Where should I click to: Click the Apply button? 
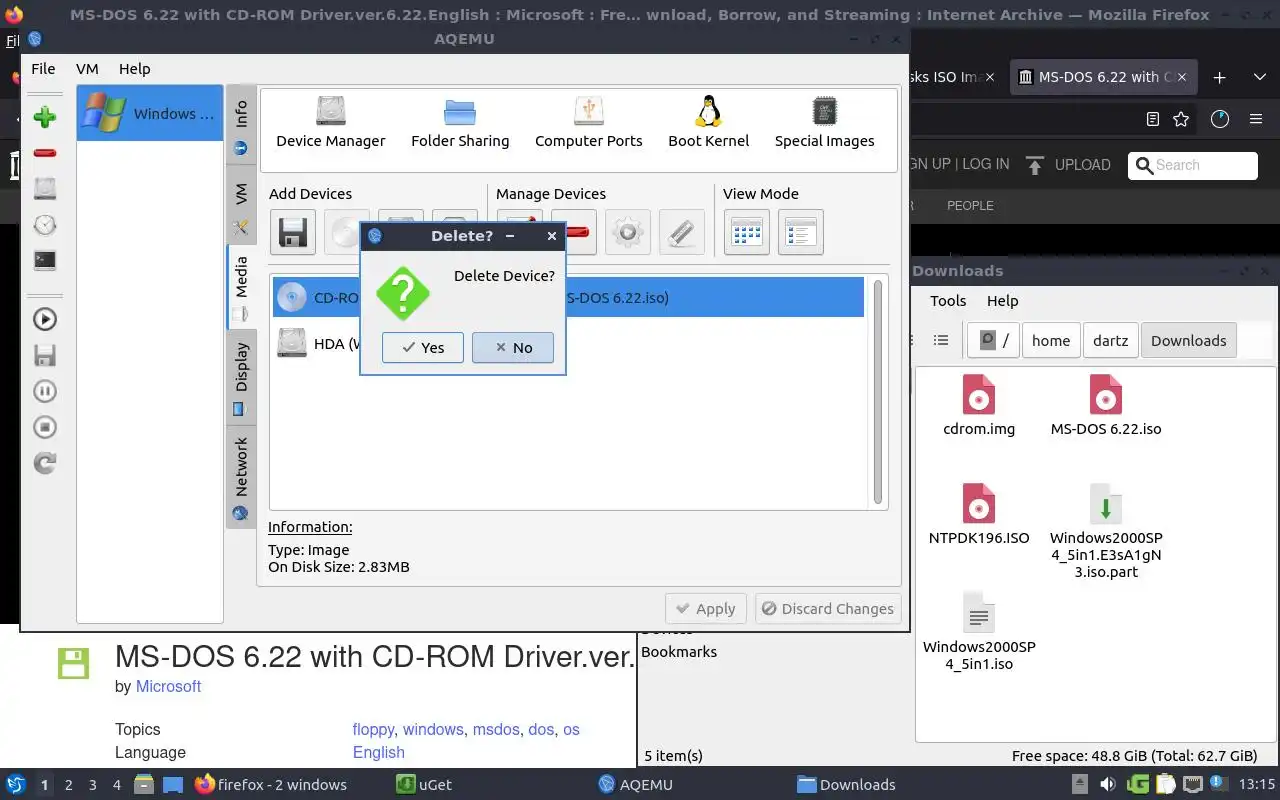click(705, 608)
